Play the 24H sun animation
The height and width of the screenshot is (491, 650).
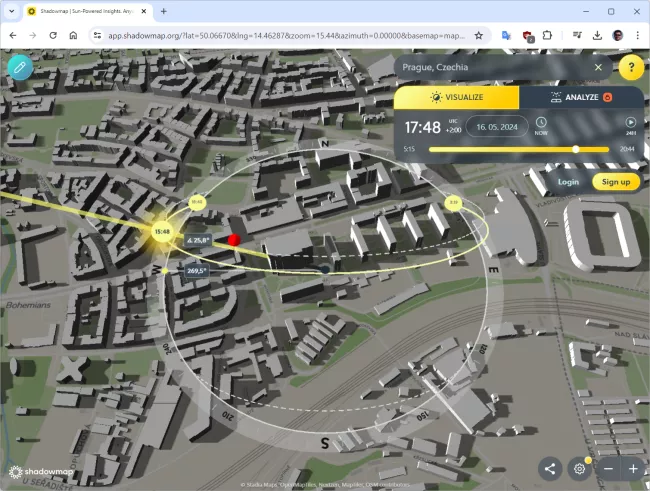(x=630, y=126)
